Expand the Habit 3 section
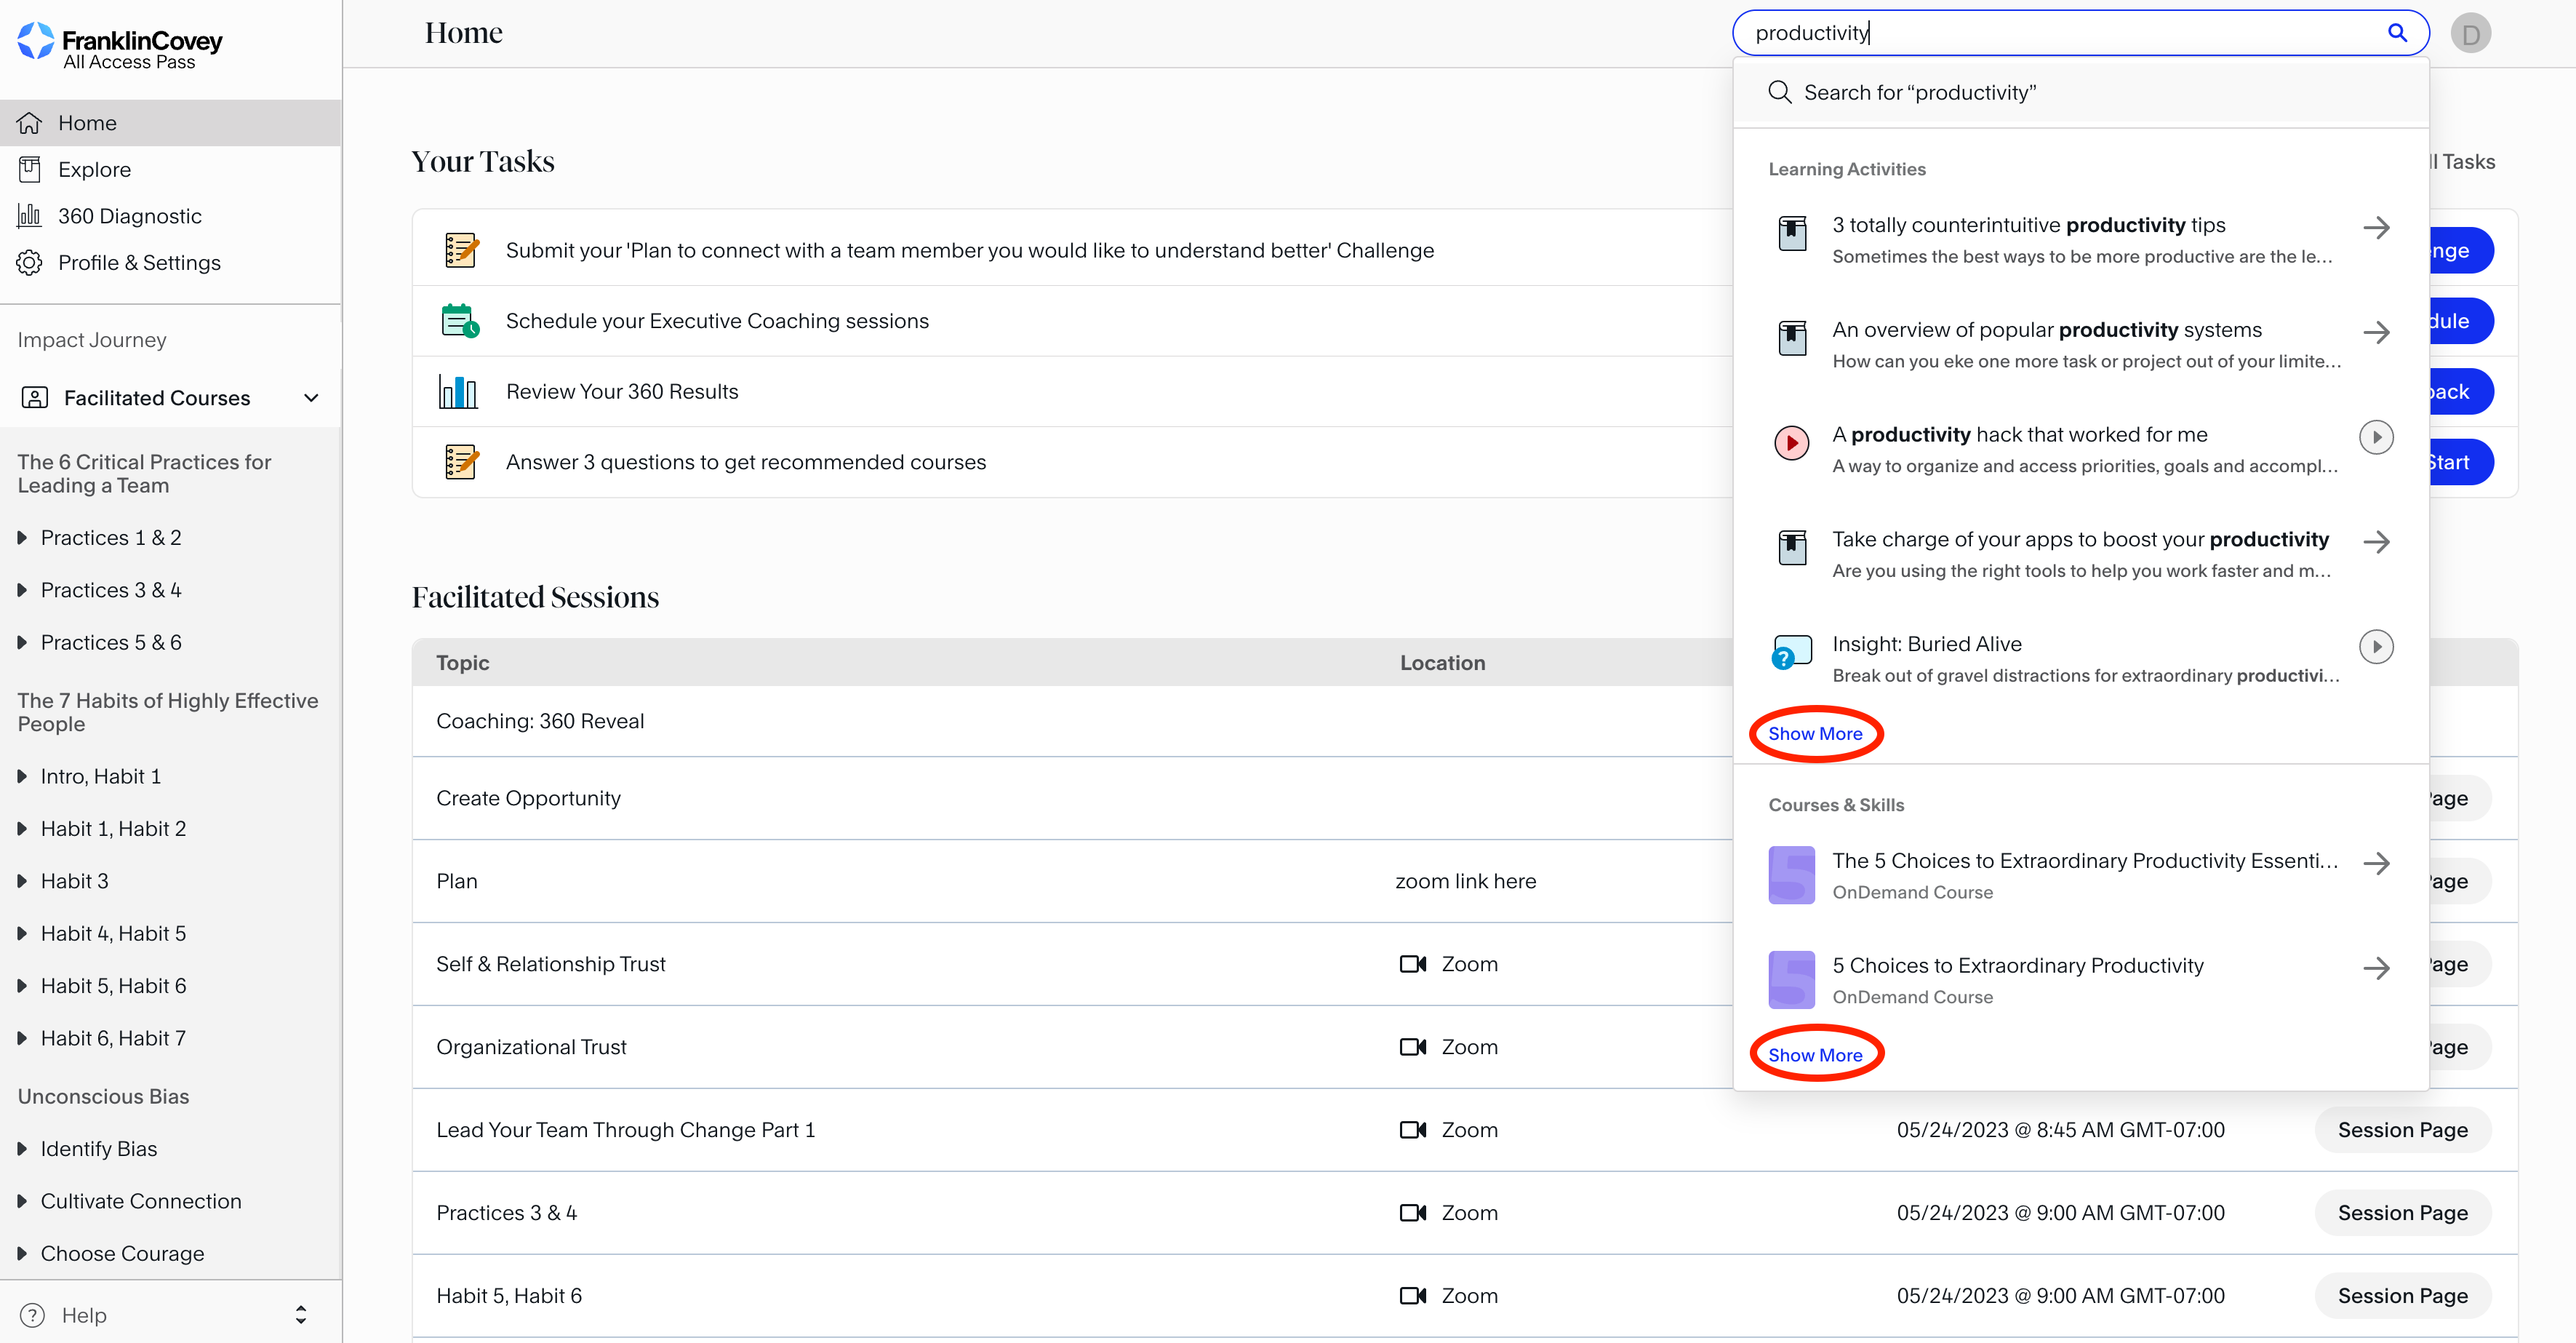 point(22,881)
